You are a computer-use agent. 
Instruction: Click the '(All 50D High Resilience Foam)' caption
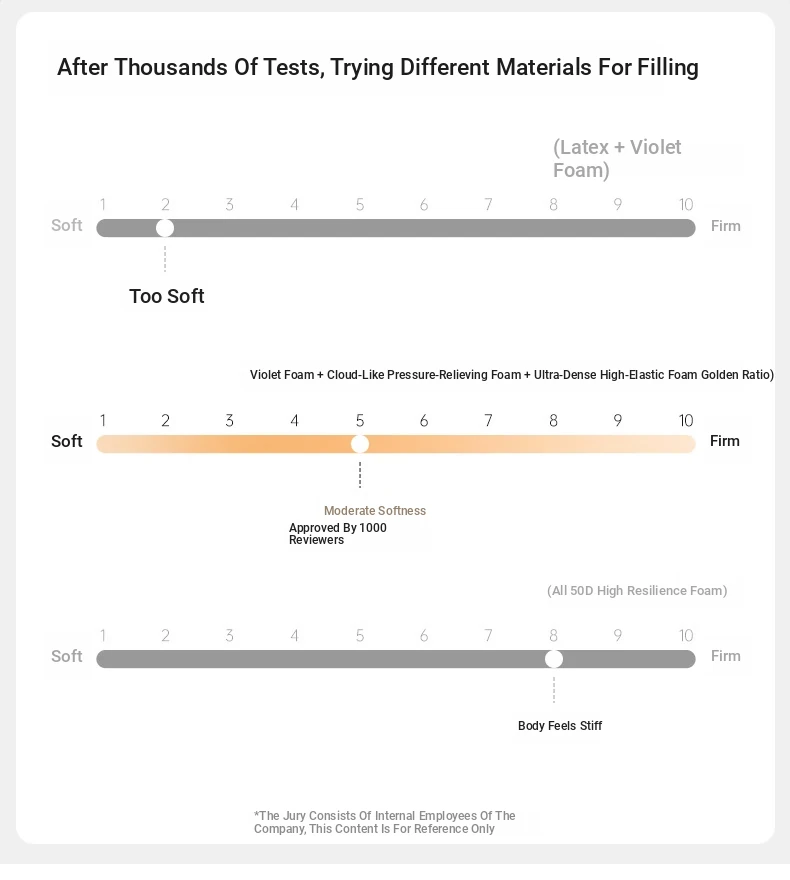coord(637,590)
